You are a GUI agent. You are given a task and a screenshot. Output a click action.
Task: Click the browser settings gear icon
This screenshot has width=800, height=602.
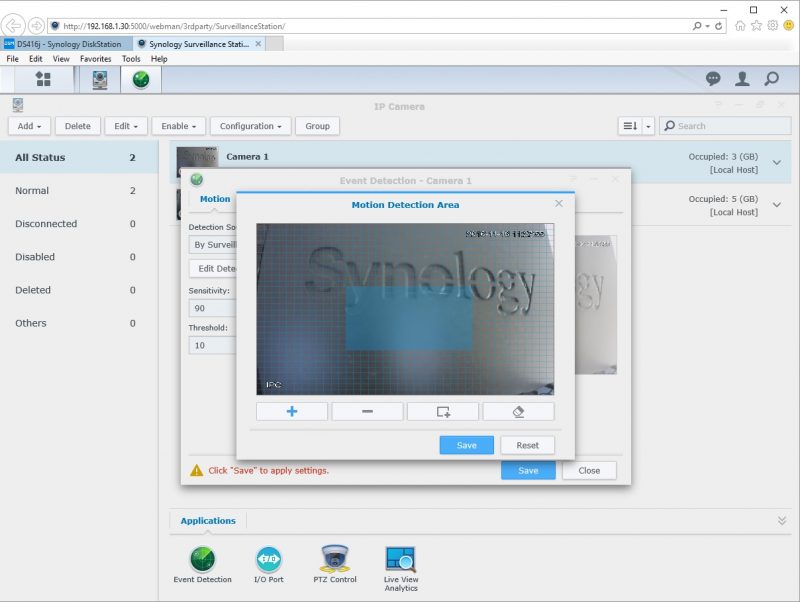coord(773,26)
